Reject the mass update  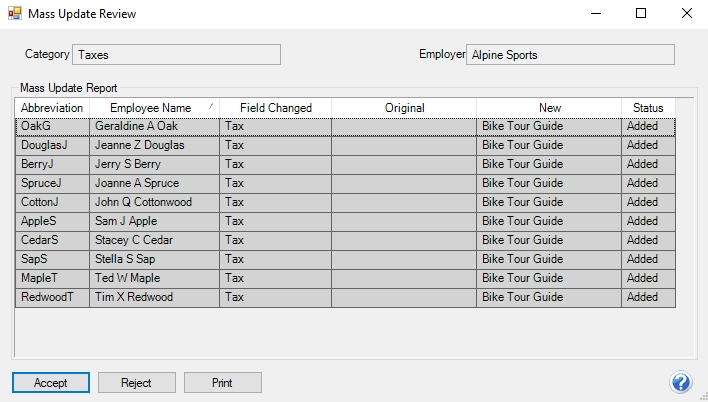(x=136, y=383)
